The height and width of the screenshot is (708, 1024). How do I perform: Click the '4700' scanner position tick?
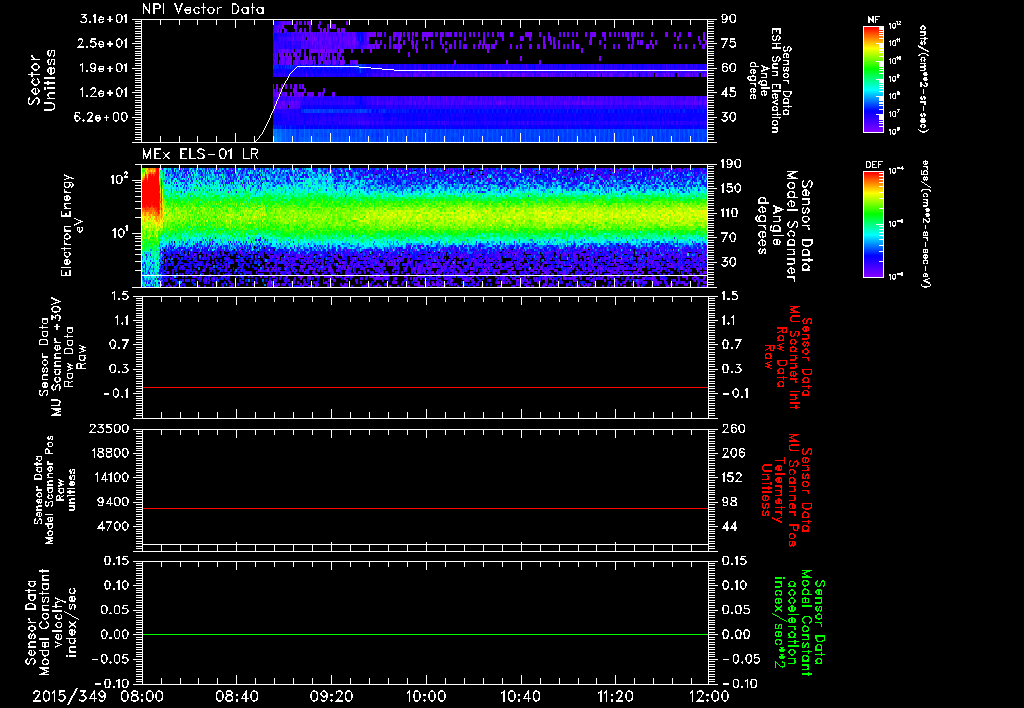[112, 526]
